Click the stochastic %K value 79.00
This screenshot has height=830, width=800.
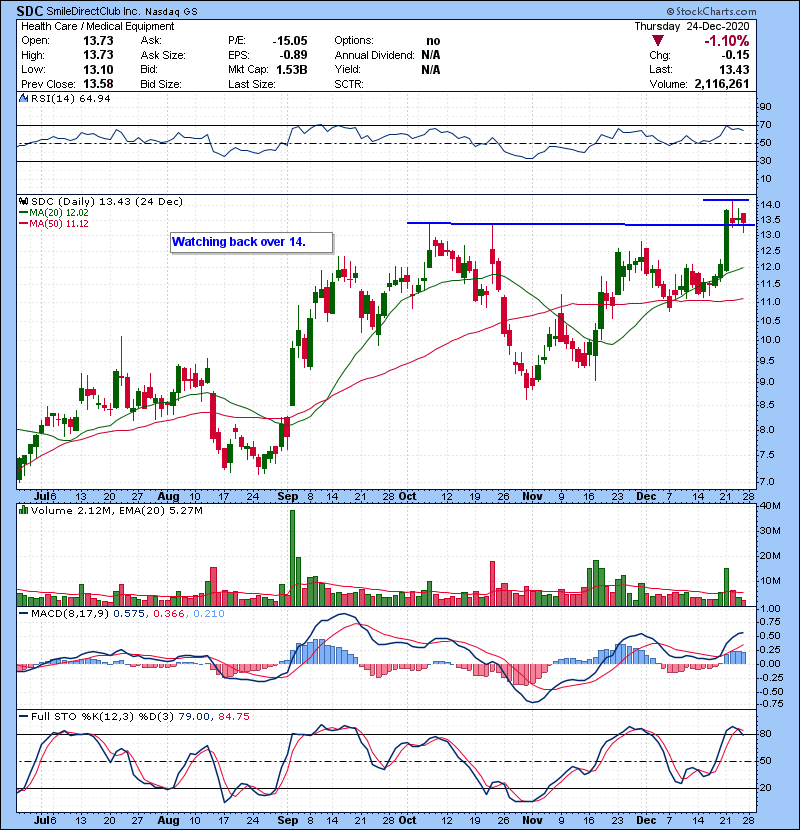(x=194, y=717)
